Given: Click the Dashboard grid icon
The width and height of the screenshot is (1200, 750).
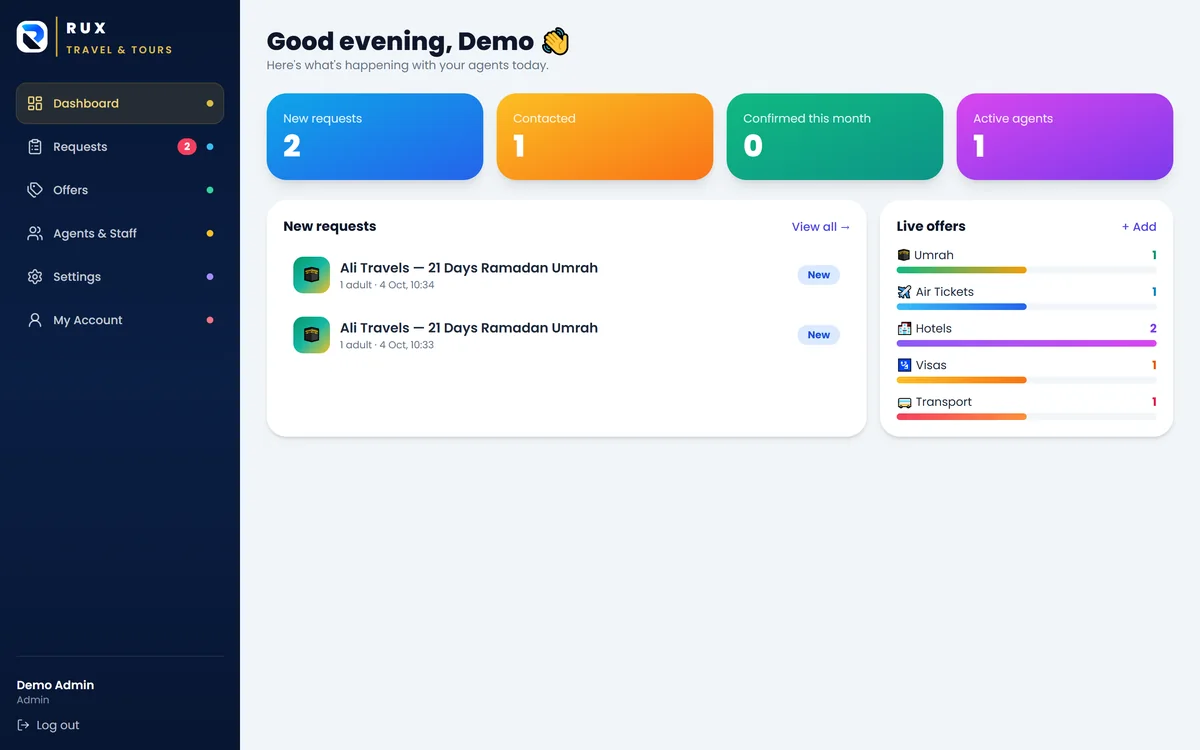Looking at the screenshot, I should tap(35, 103).
